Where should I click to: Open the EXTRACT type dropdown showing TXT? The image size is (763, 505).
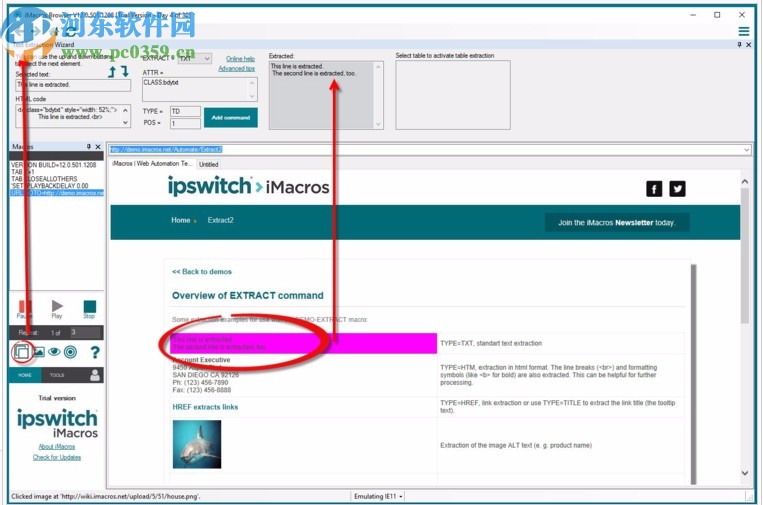[x=194, y=58]
